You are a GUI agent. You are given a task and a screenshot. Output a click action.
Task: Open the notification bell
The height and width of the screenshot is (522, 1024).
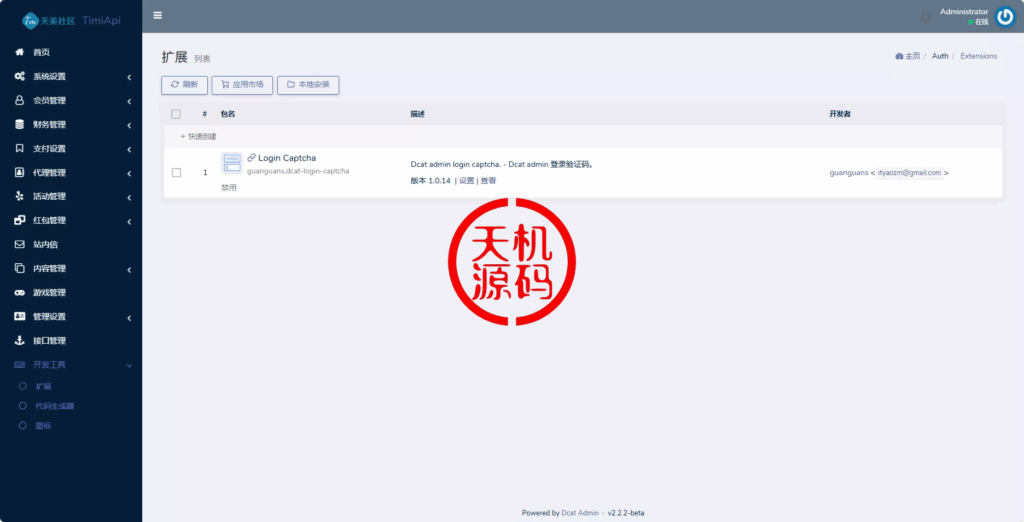point(925,16)
